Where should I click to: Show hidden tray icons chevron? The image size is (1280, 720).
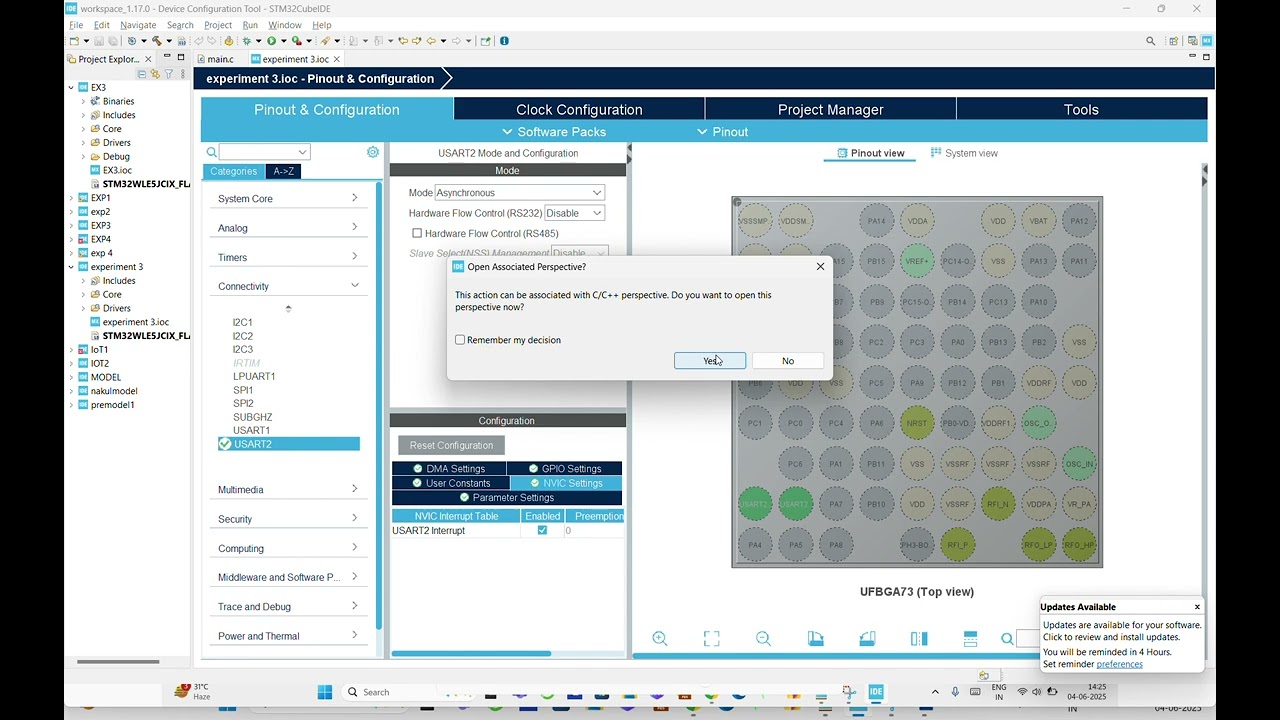point(935,692)
